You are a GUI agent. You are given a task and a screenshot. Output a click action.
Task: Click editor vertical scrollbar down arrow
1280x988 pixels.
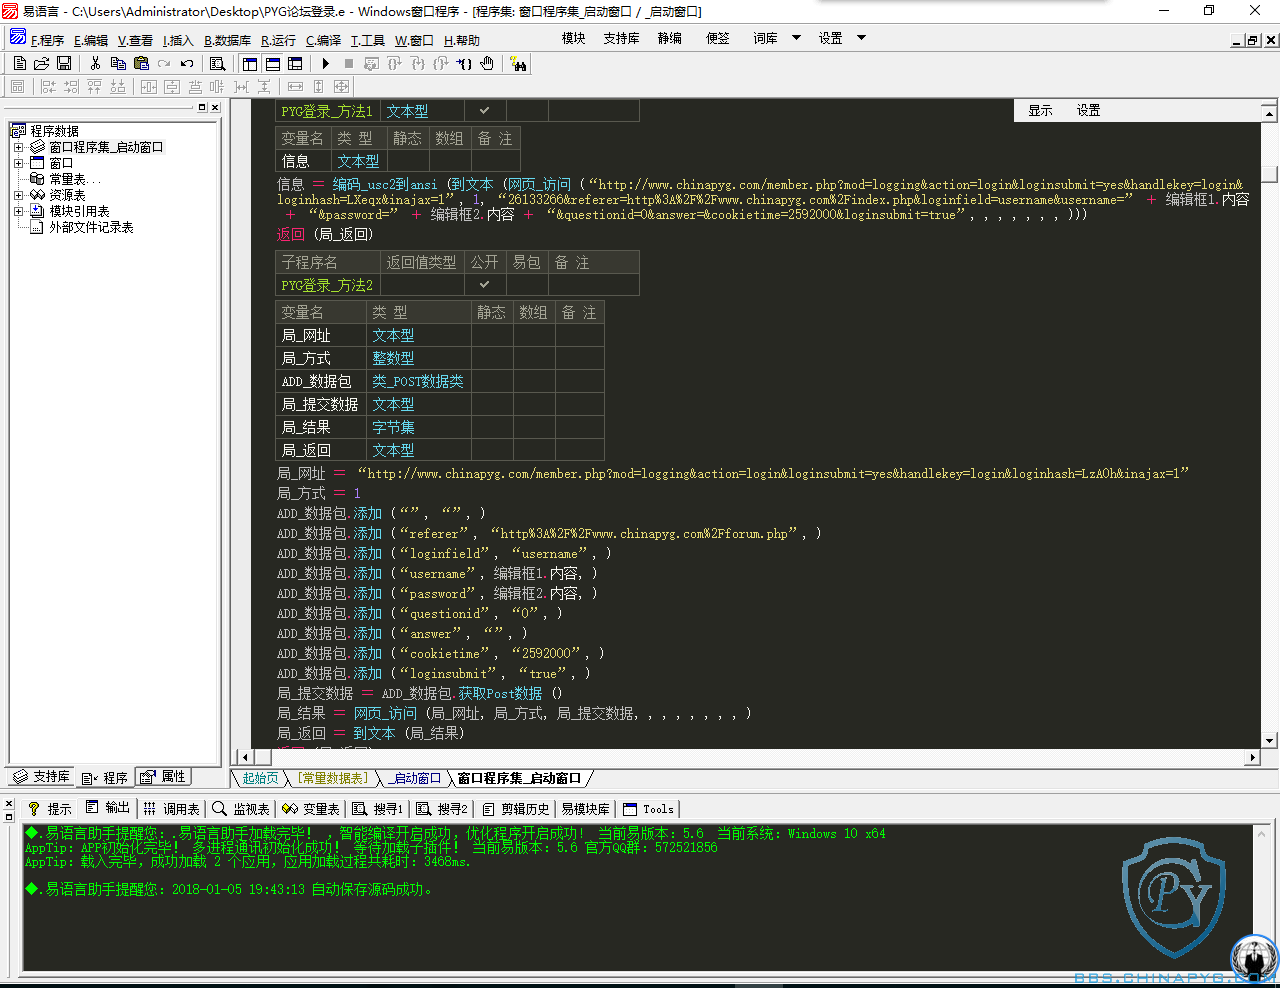click(1269, 741)
